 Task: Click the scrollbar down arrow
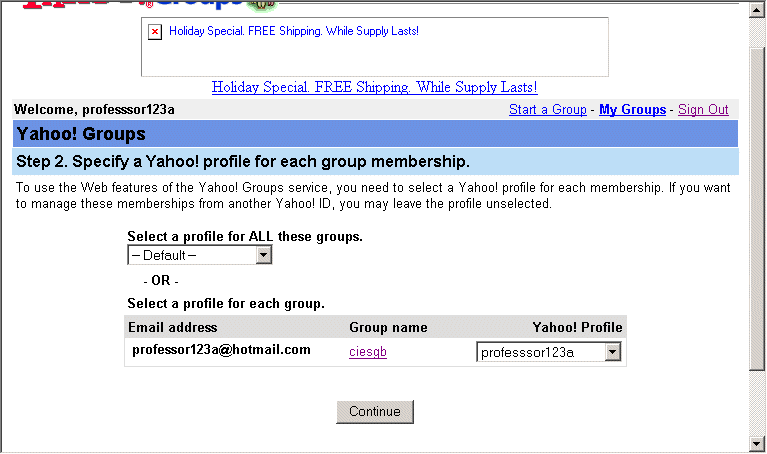(x=756, y=443)
